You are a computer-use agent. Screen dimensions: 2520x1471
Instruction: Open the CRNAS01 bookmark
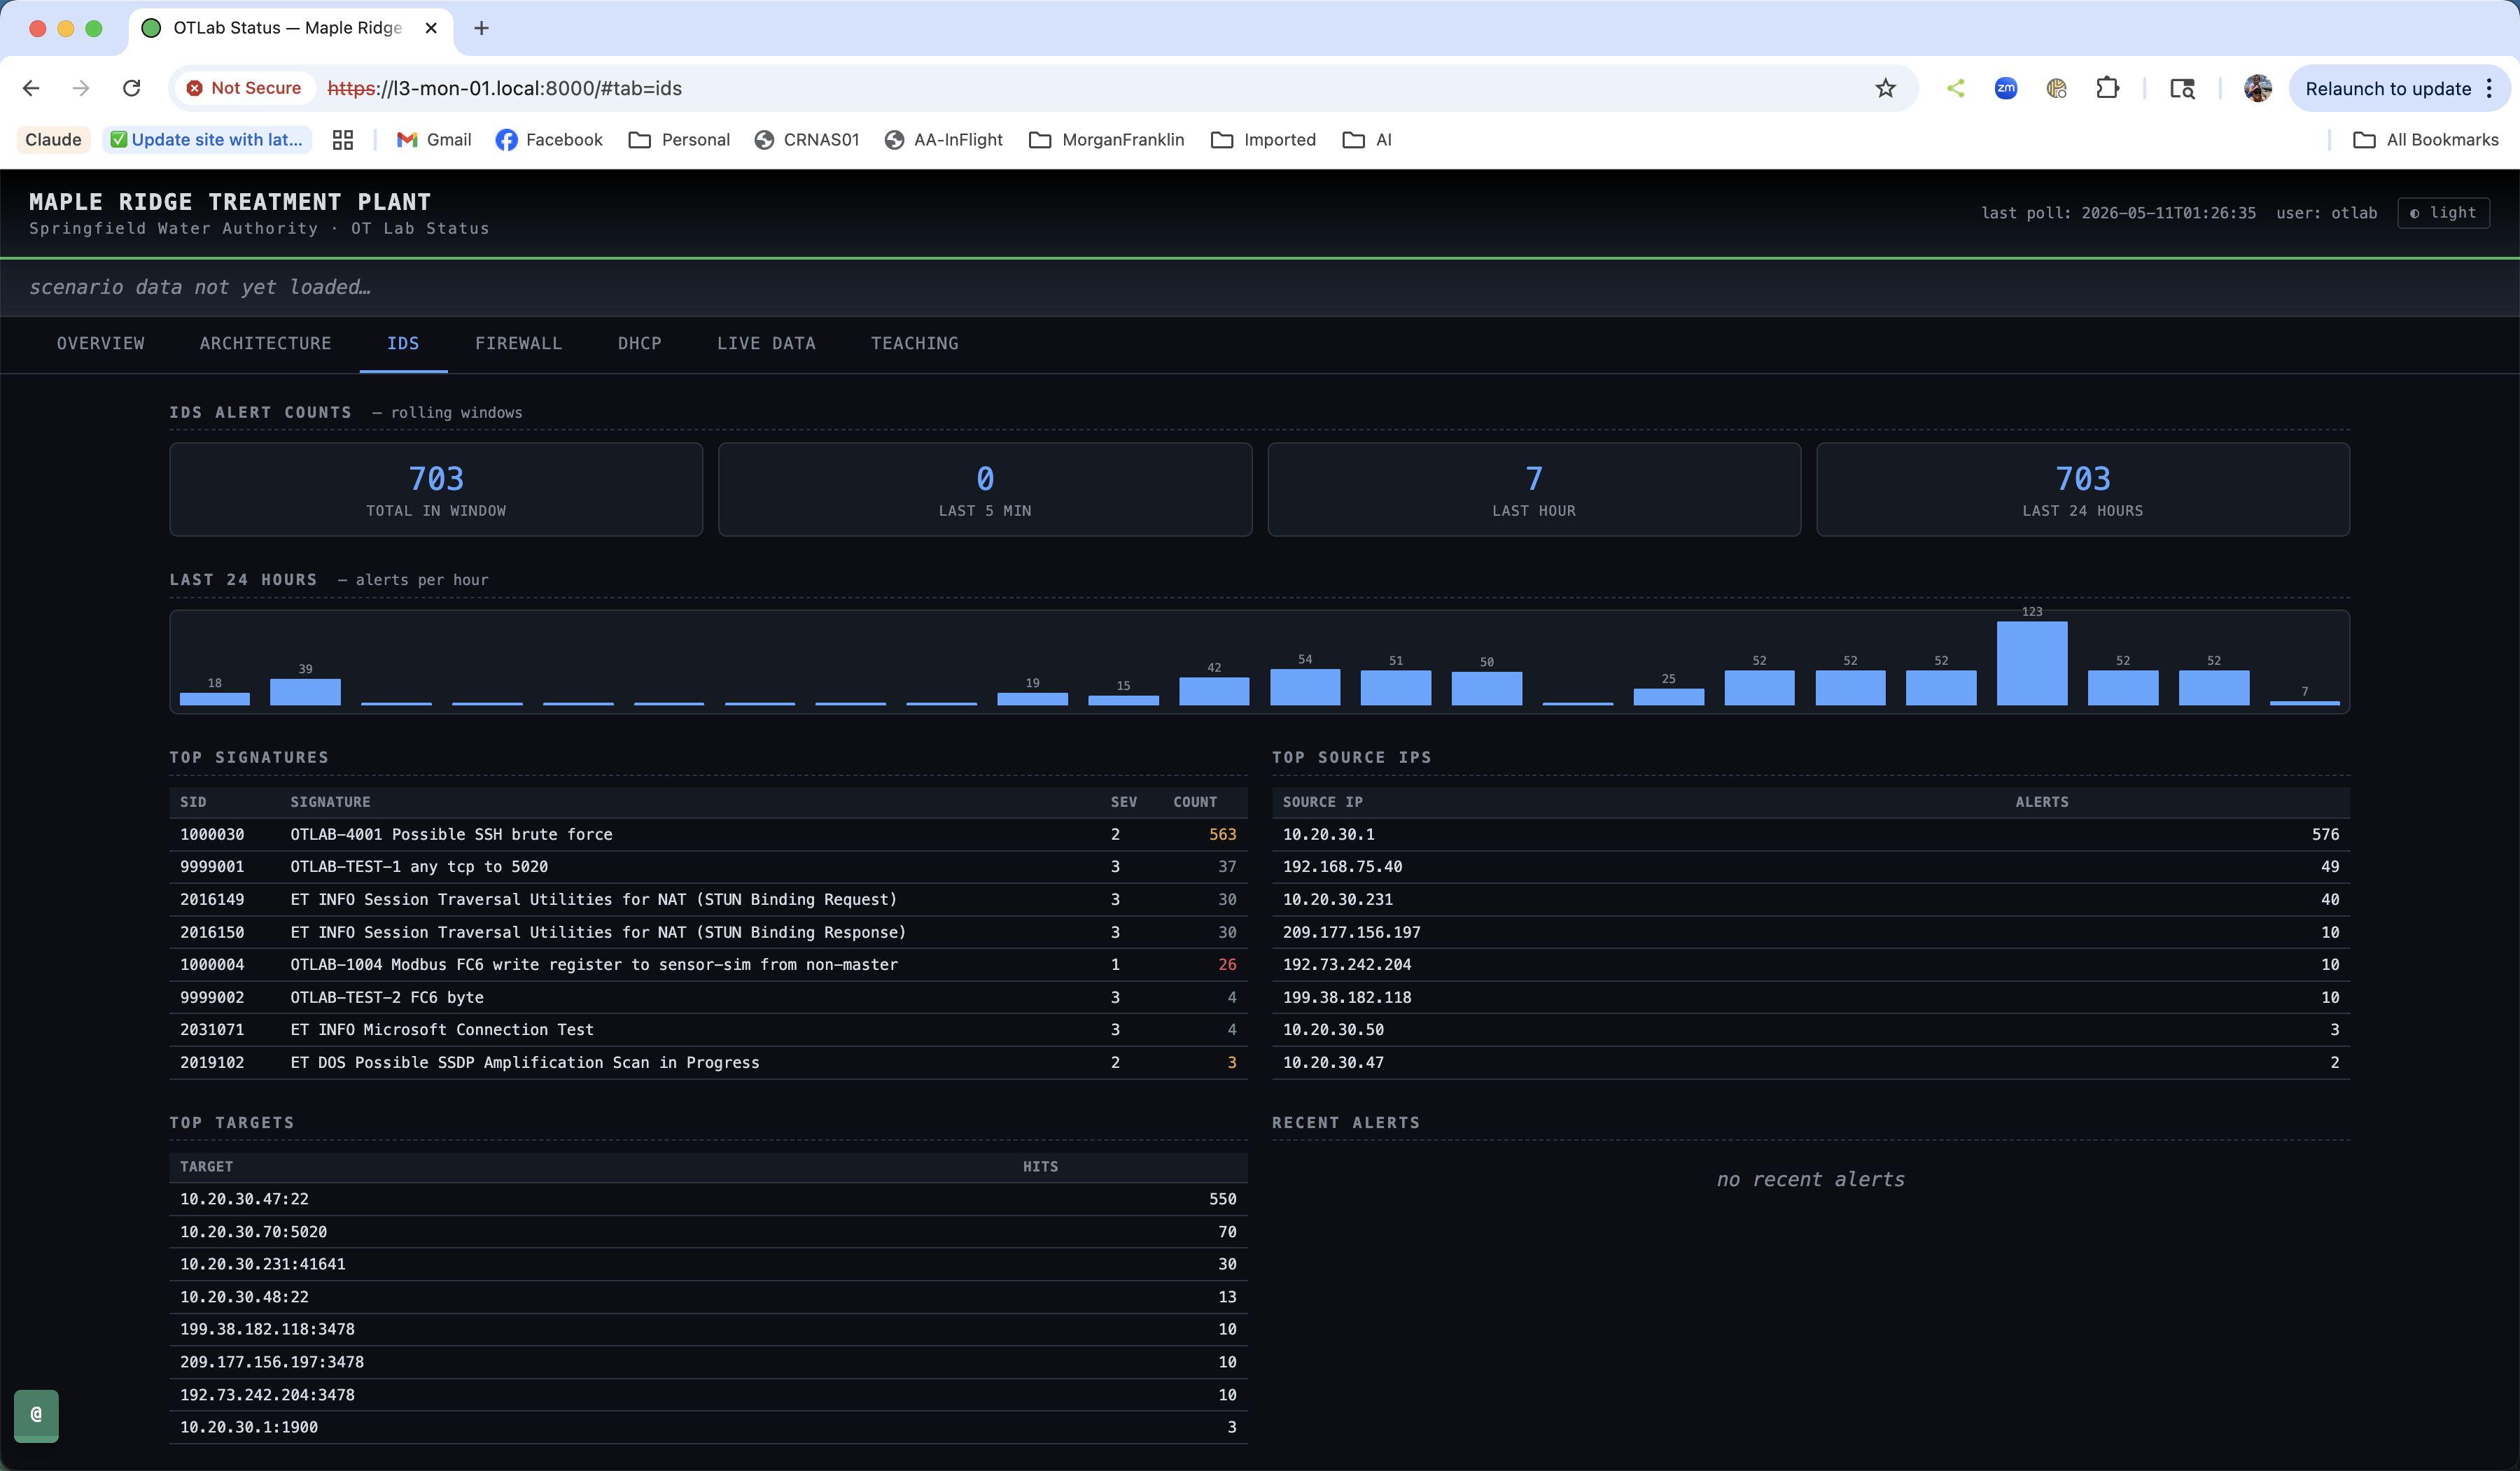[807, 140]
